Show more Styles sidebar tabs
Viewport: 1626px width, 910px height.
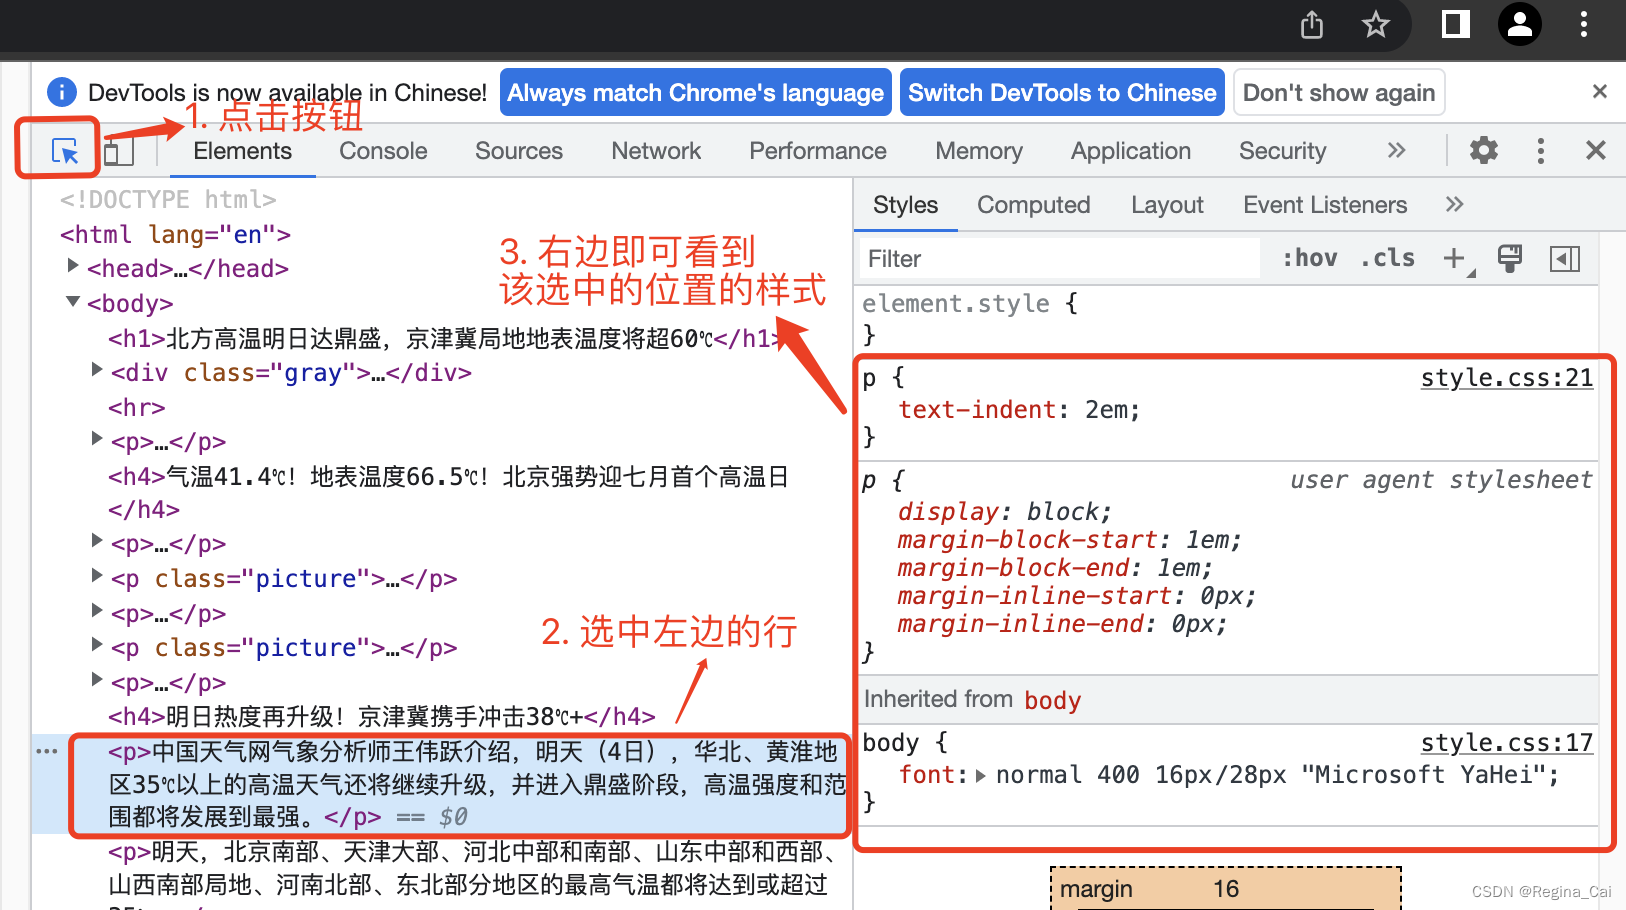point(1455,205)
